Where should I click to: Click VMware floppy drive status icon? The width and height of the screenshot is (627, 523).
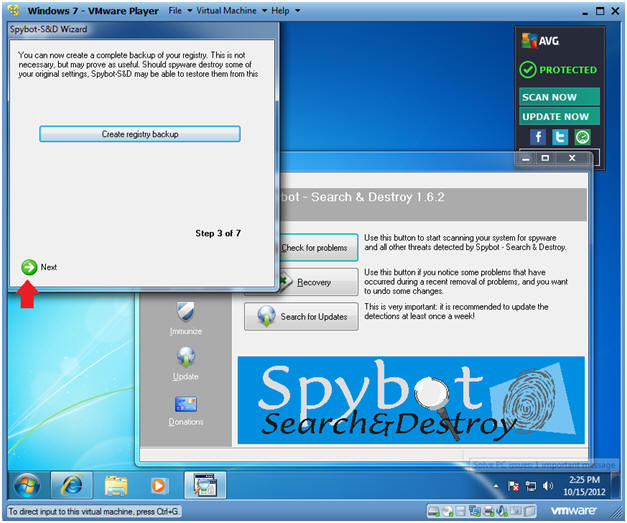[x=460, y=511]
